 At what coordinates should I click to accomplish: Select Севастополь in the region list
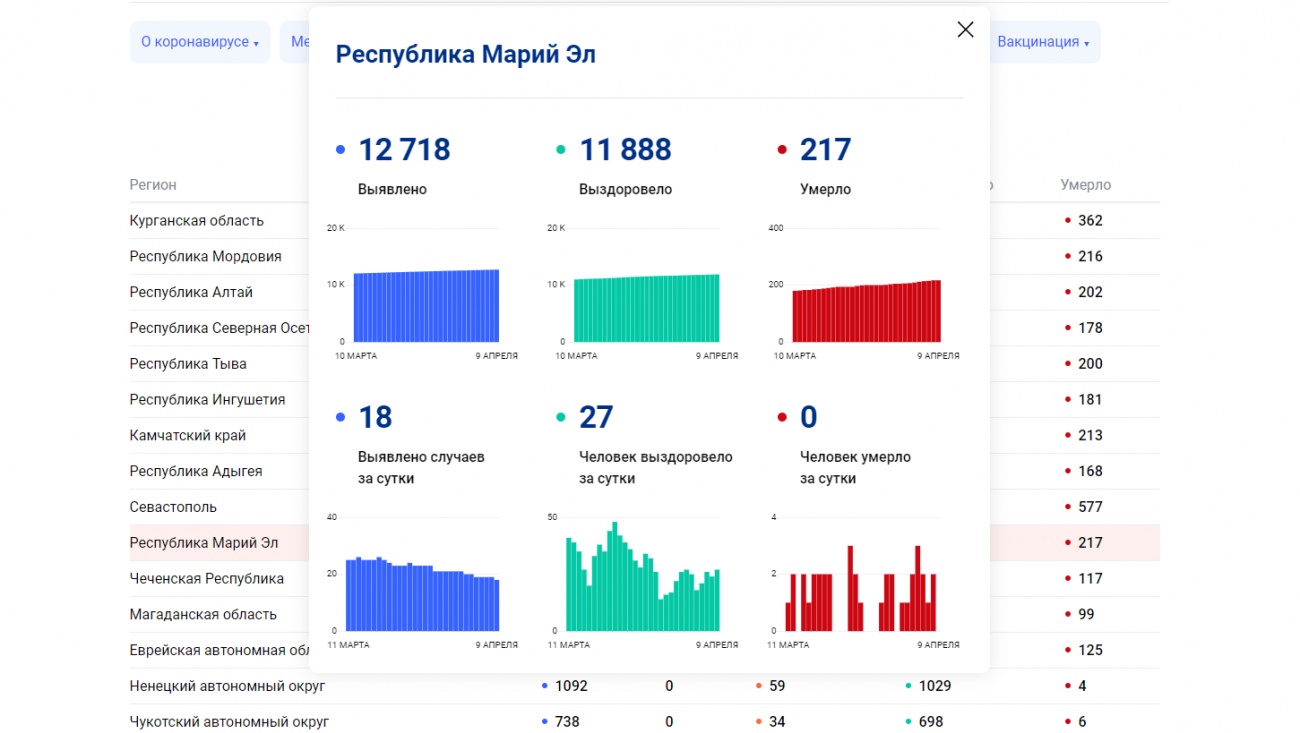click(173, 507)
